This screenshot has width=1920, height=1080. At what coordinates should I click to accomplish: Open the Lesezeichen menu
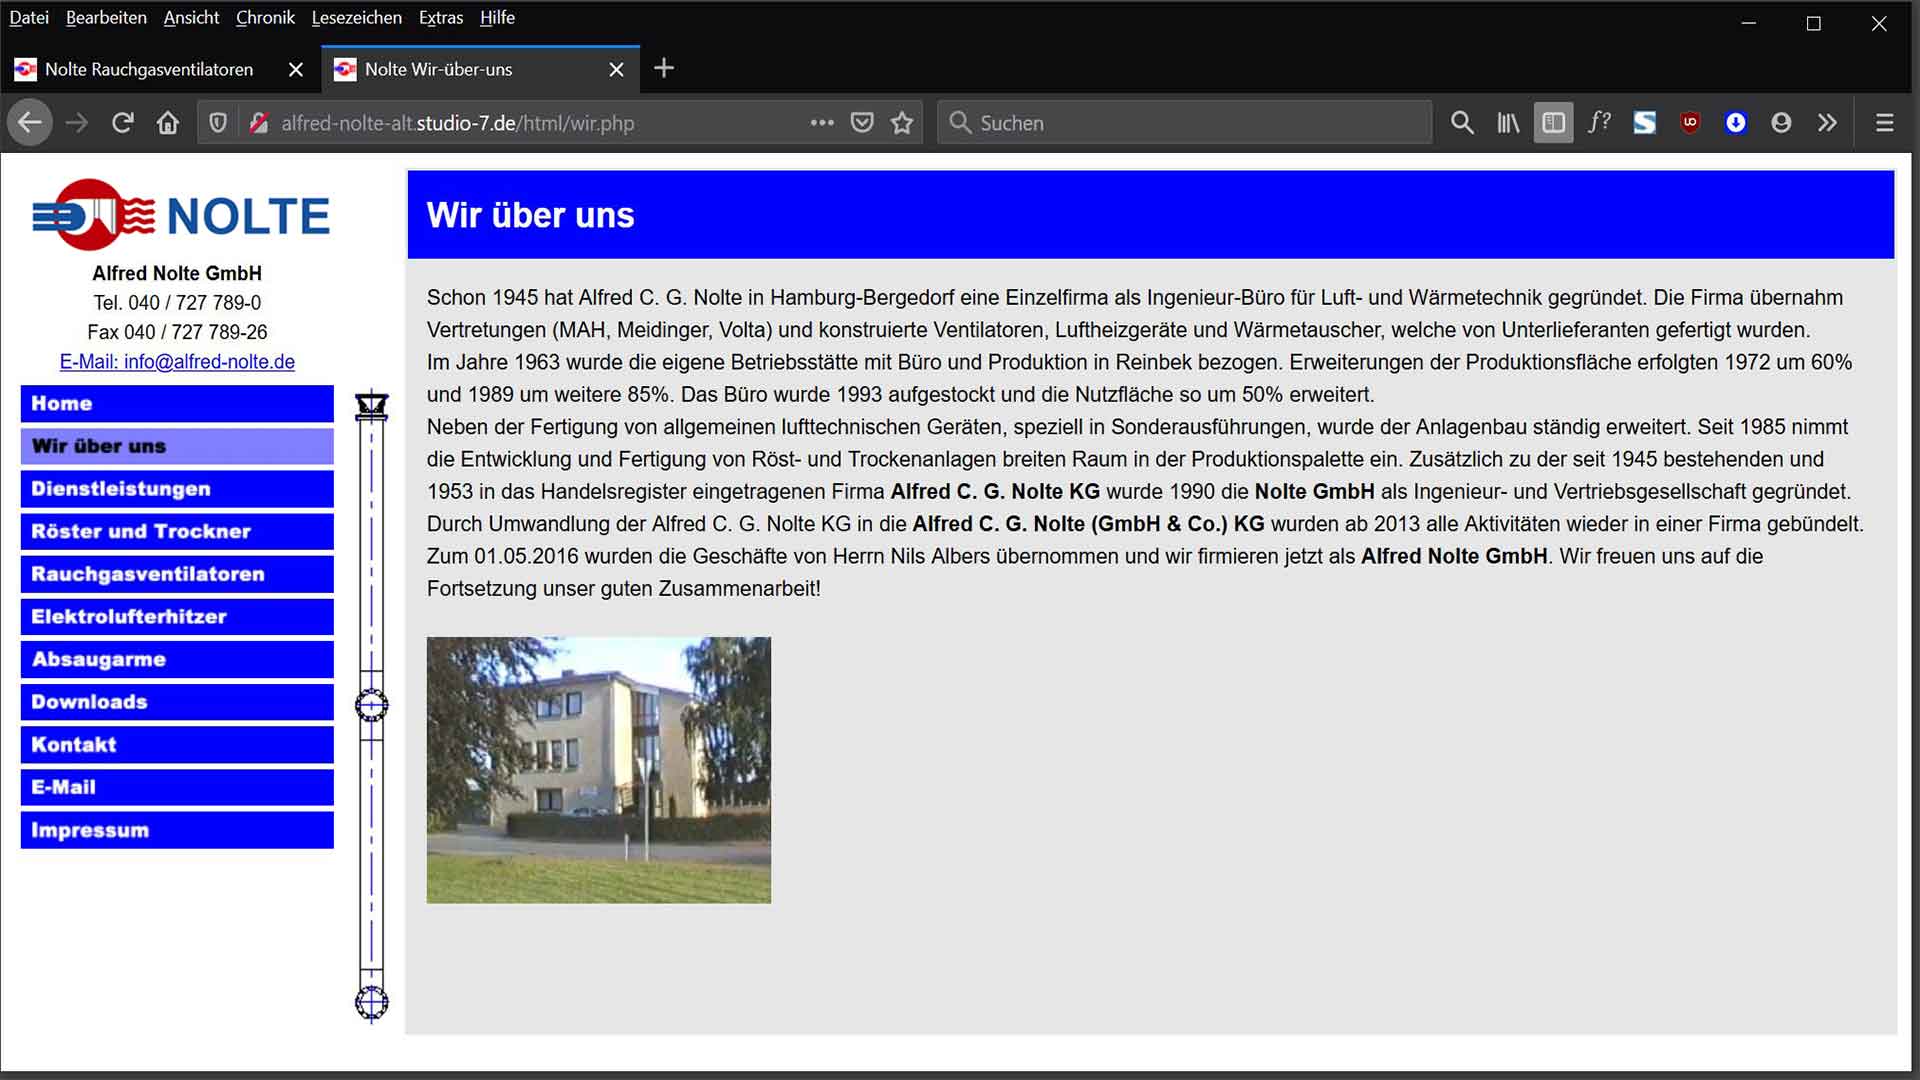[356, 18]
